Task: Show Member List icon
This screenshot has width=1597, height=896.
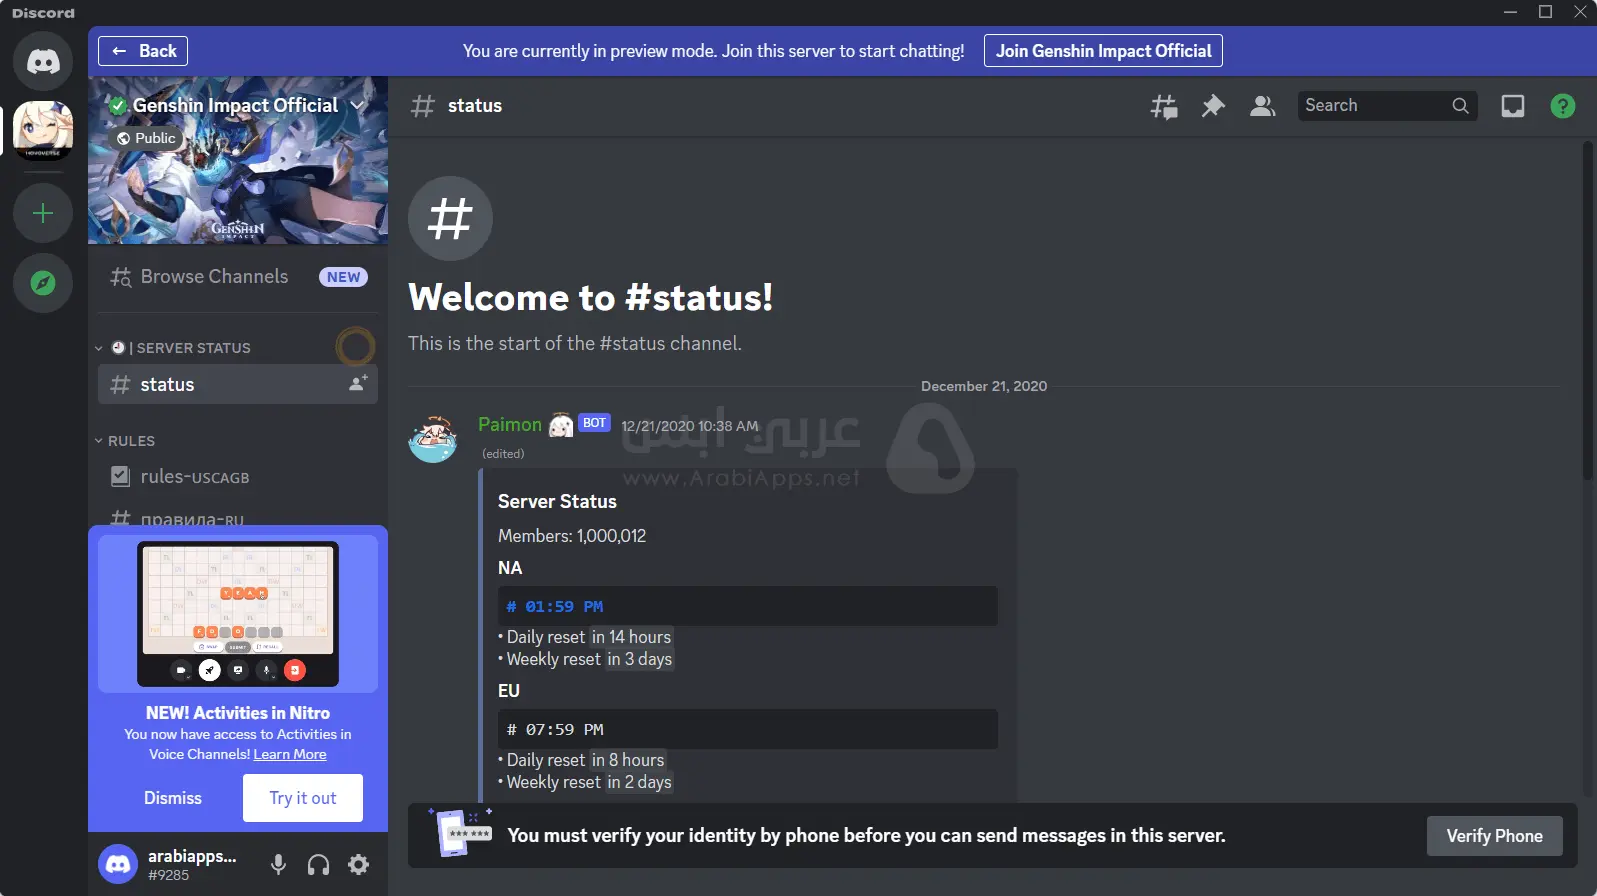Action: pos(1263,106)
